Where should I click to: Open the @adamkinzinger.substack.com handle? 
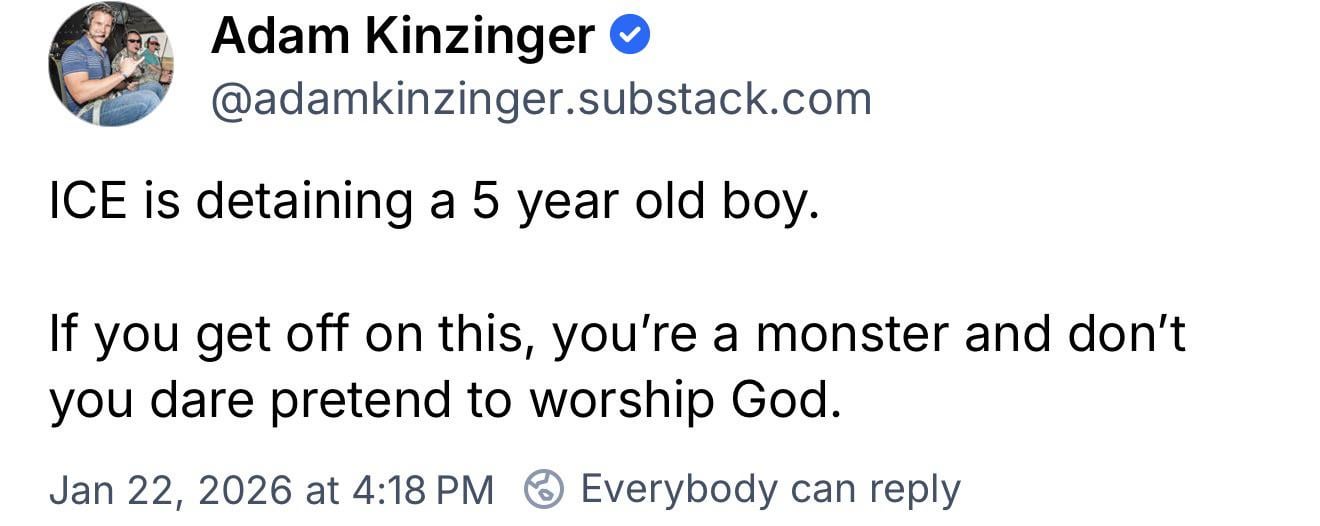[541, 99]
